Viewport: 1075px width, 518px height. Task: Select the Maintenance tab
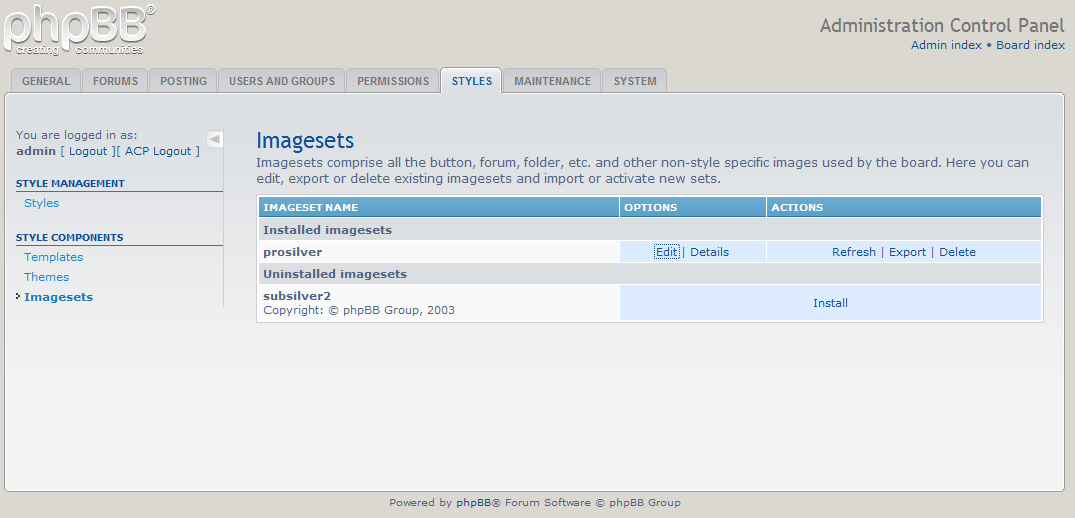click(552, 81)
